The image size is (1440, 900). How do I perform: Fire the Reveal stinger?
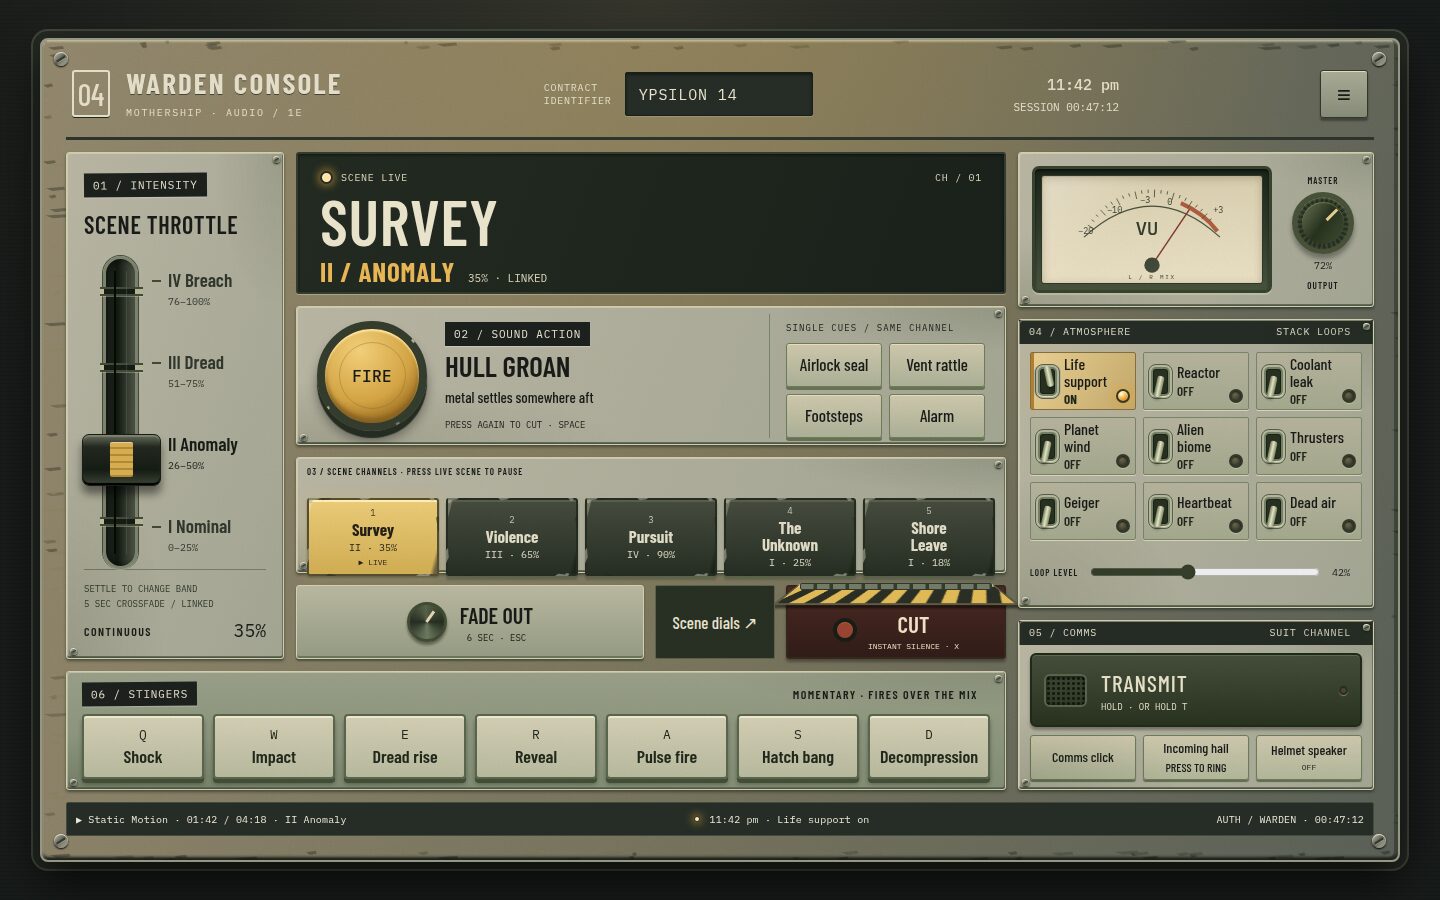[x=536, y=747]
